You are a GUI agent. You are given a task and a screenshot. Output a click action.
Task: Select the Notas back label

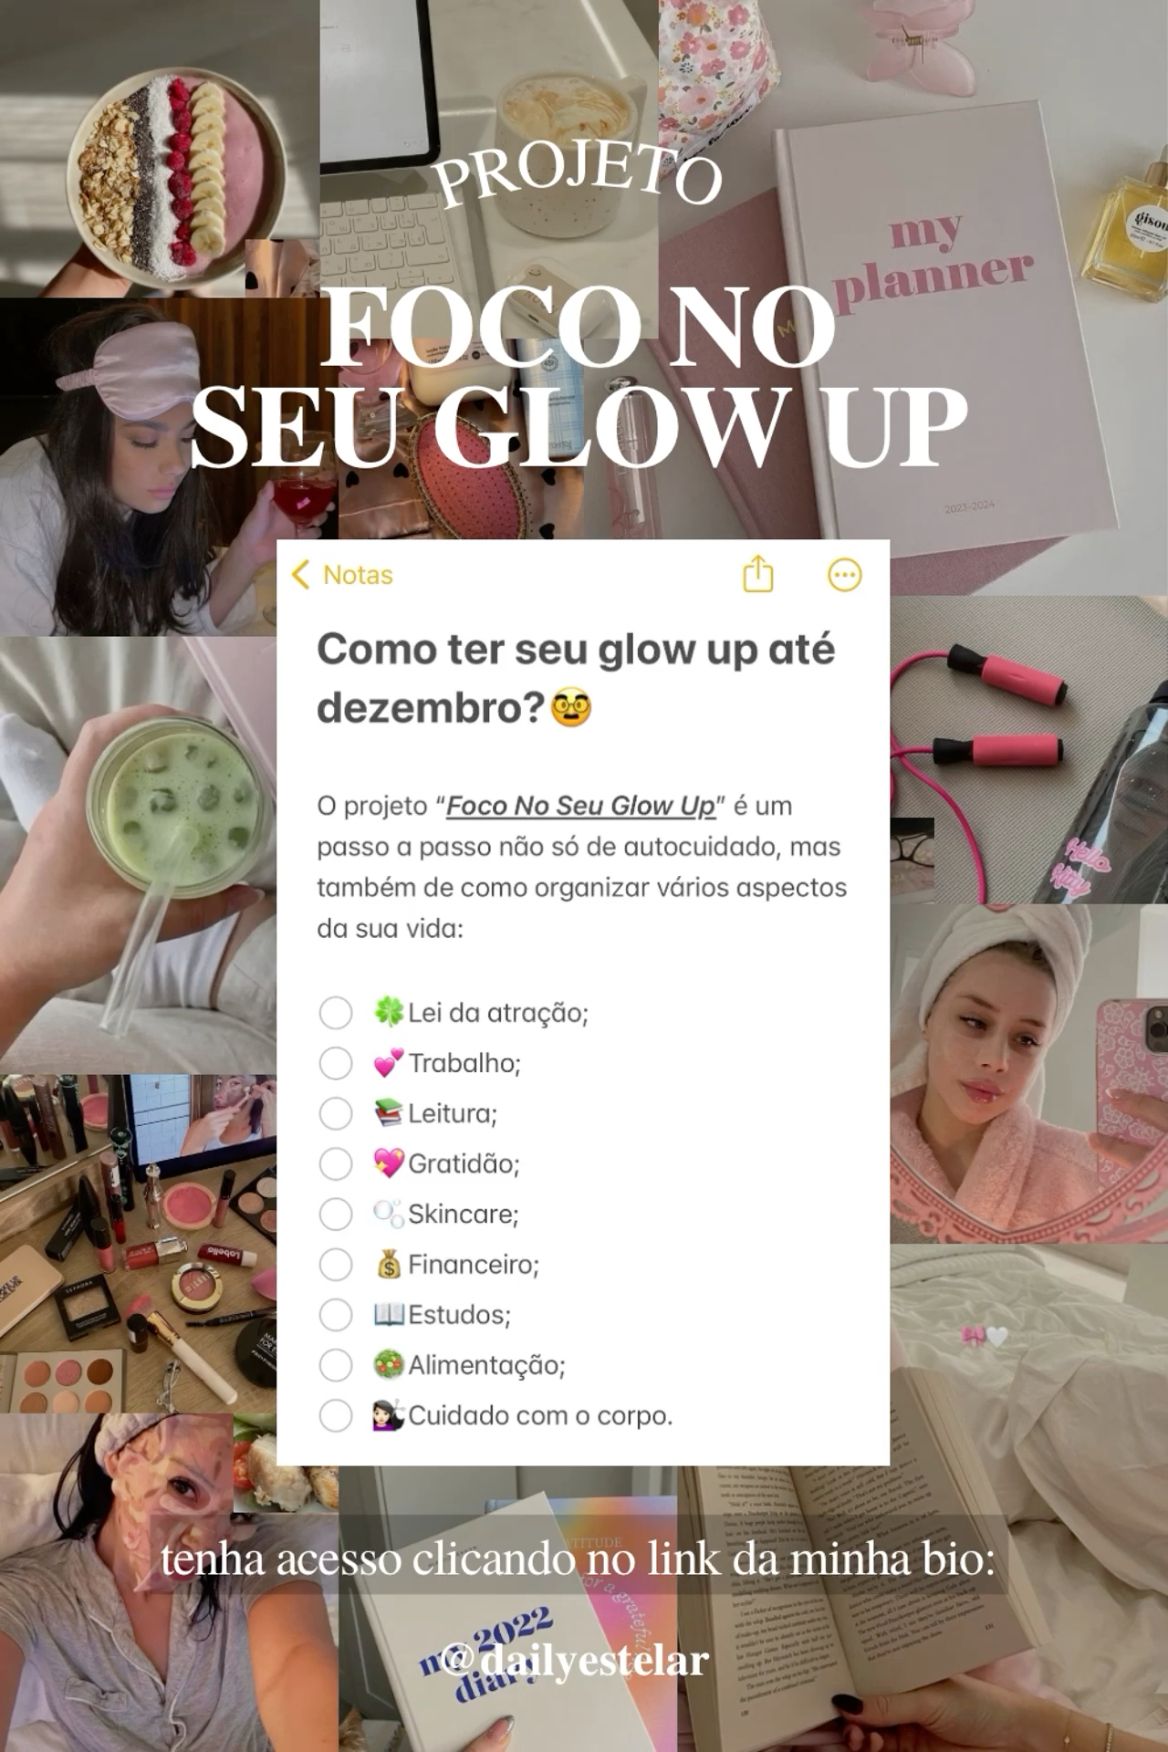[358, 575]
